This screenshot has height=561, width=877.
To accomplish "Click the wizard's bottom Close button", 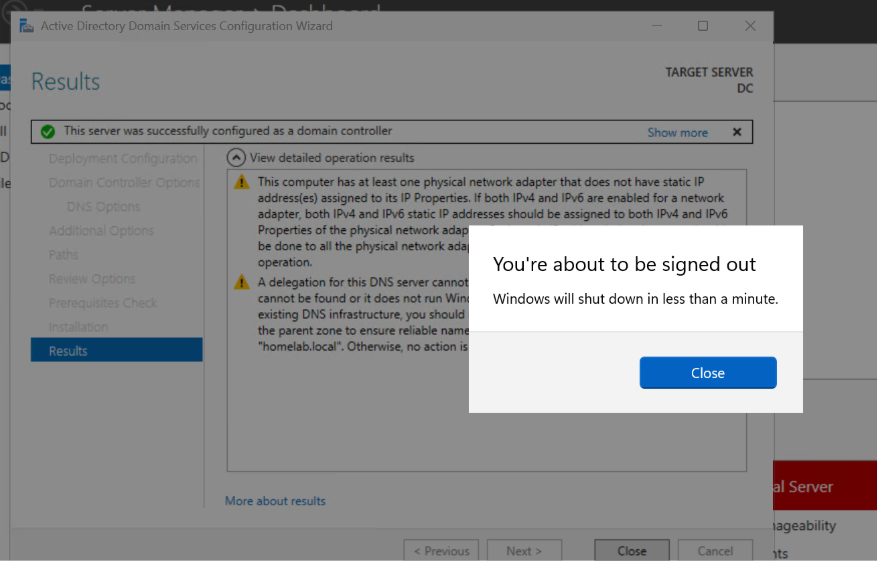I will tap(631, 550).
